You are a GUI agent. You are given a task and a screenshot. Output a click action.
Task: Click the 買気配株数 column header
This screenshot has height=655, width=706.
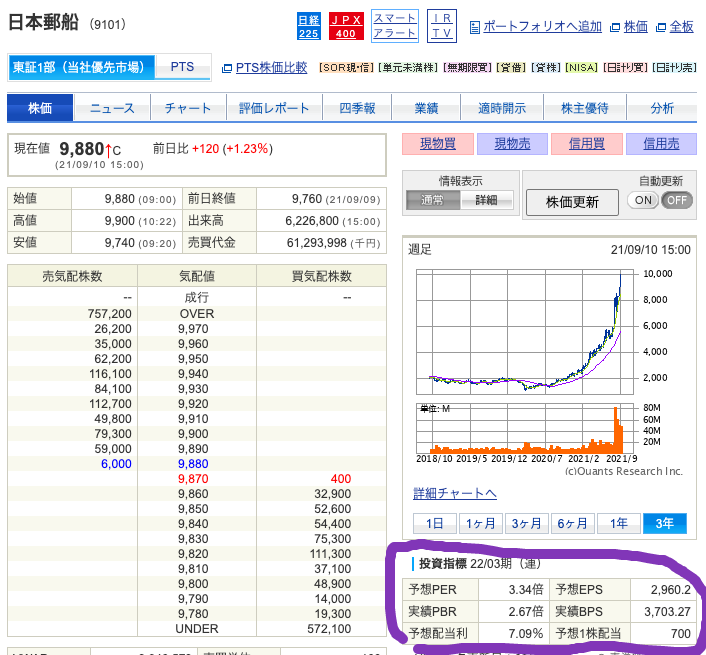click(x=321, y=276)
